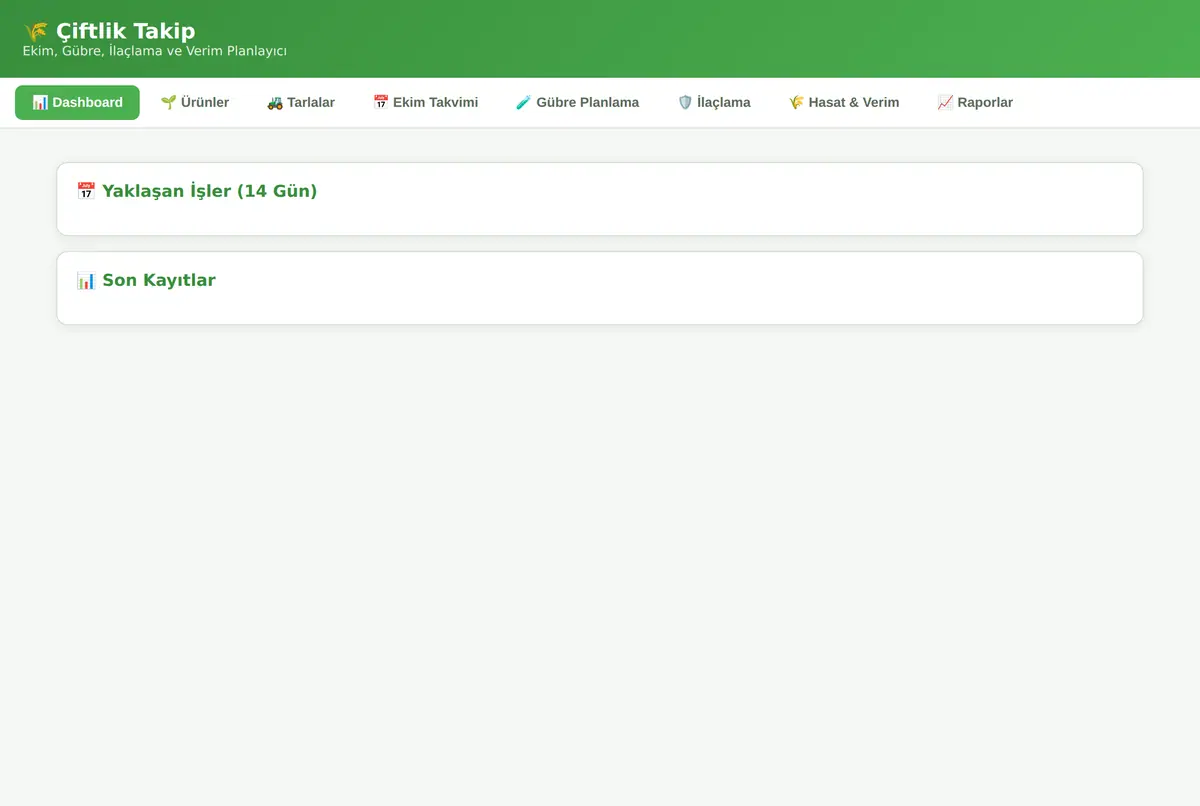Open the Gübre Planlama tab

pos(578,102)
